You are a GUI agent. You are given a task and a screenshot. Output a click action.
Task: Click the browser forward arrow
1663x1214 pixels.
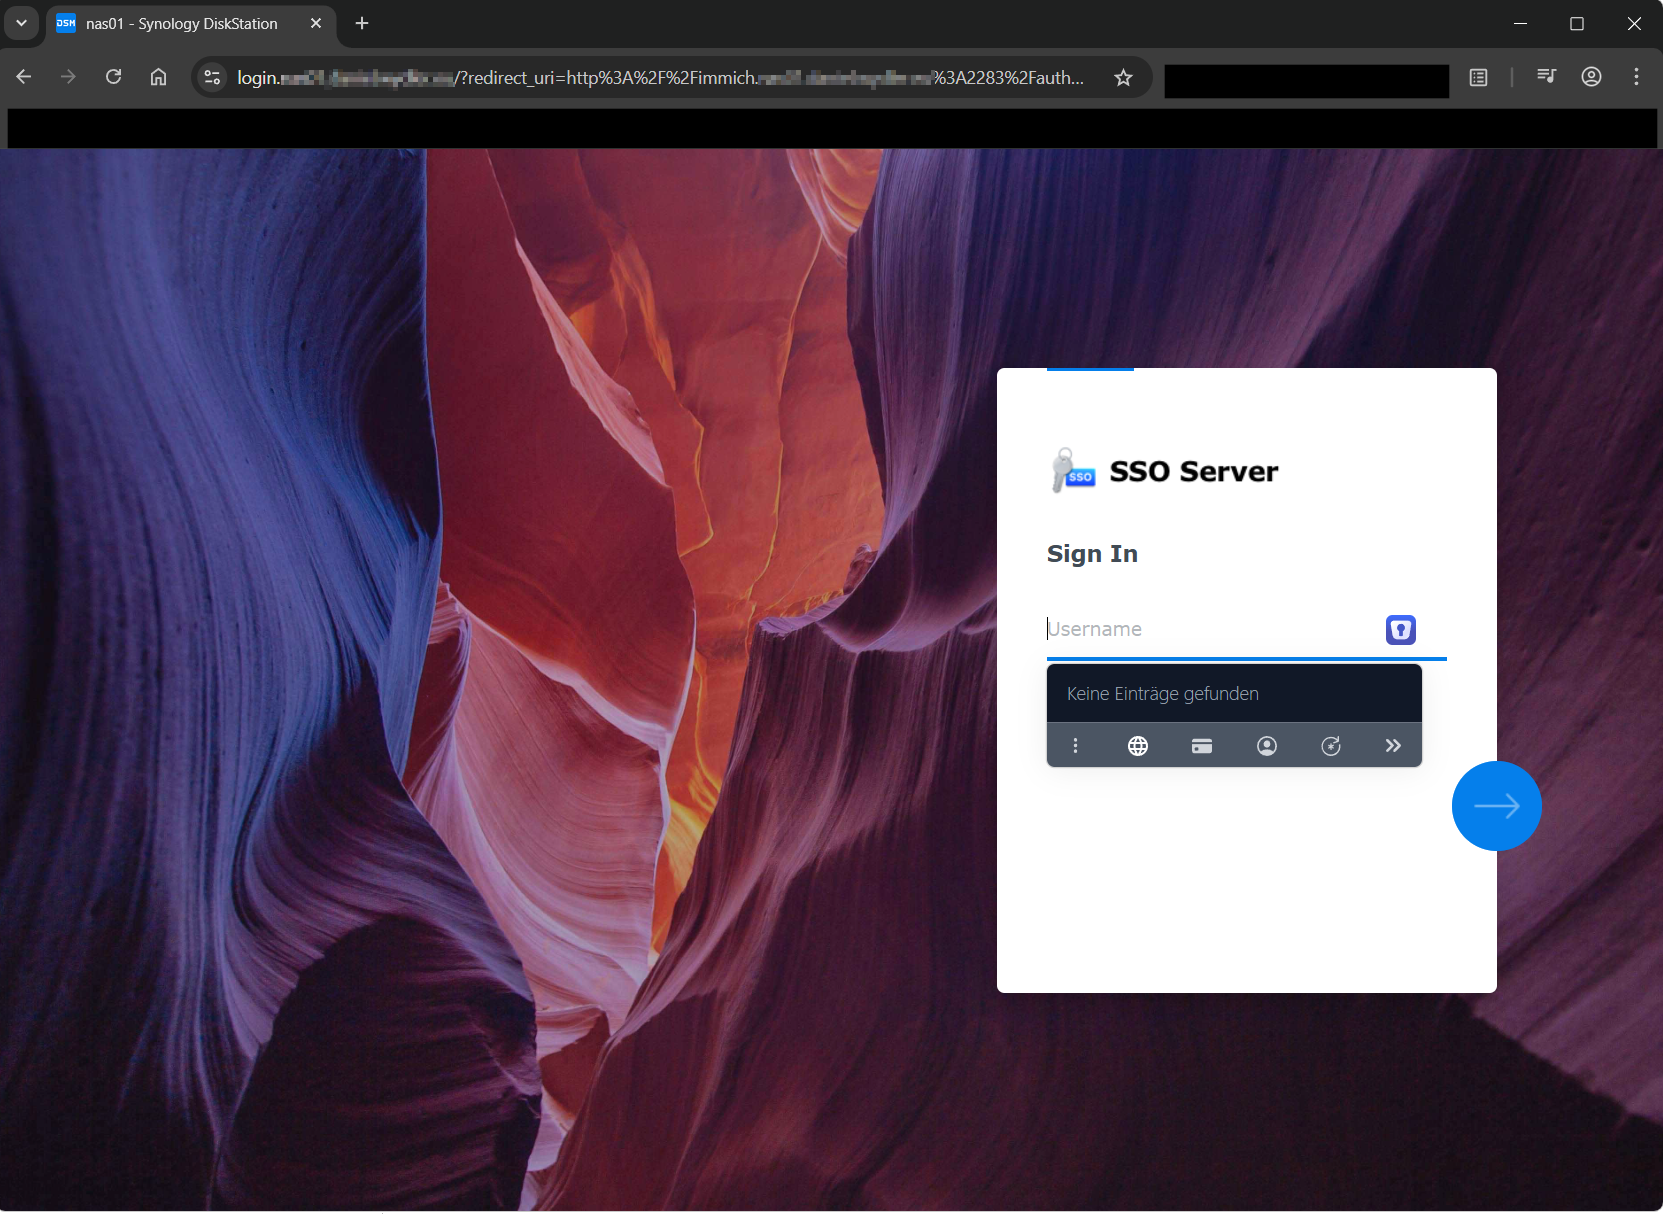pyautogui.click(x=68, y=77)
